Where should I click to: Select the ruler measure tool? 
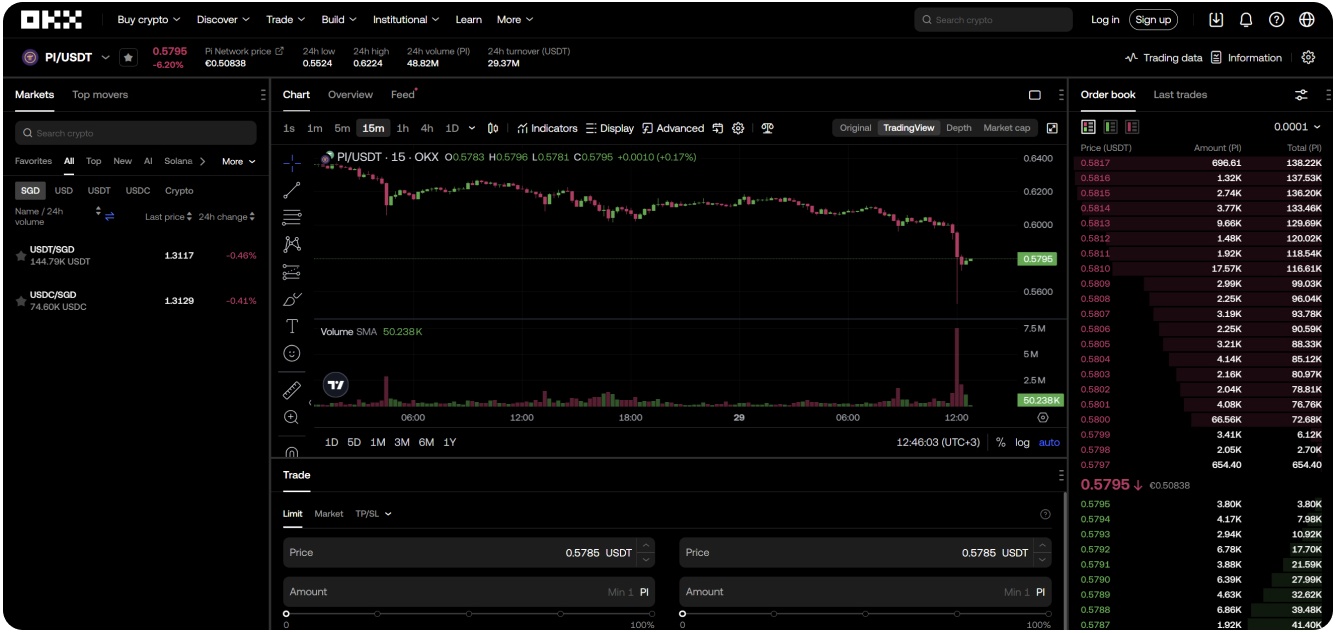click(292, 390)
